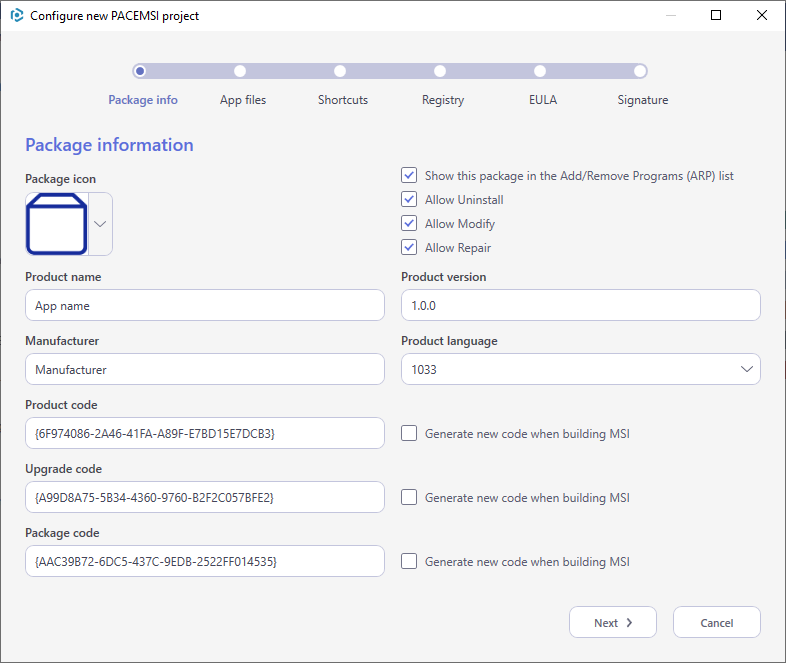
Task: Click the Package information heading
Action: click(x=109, y=145)
